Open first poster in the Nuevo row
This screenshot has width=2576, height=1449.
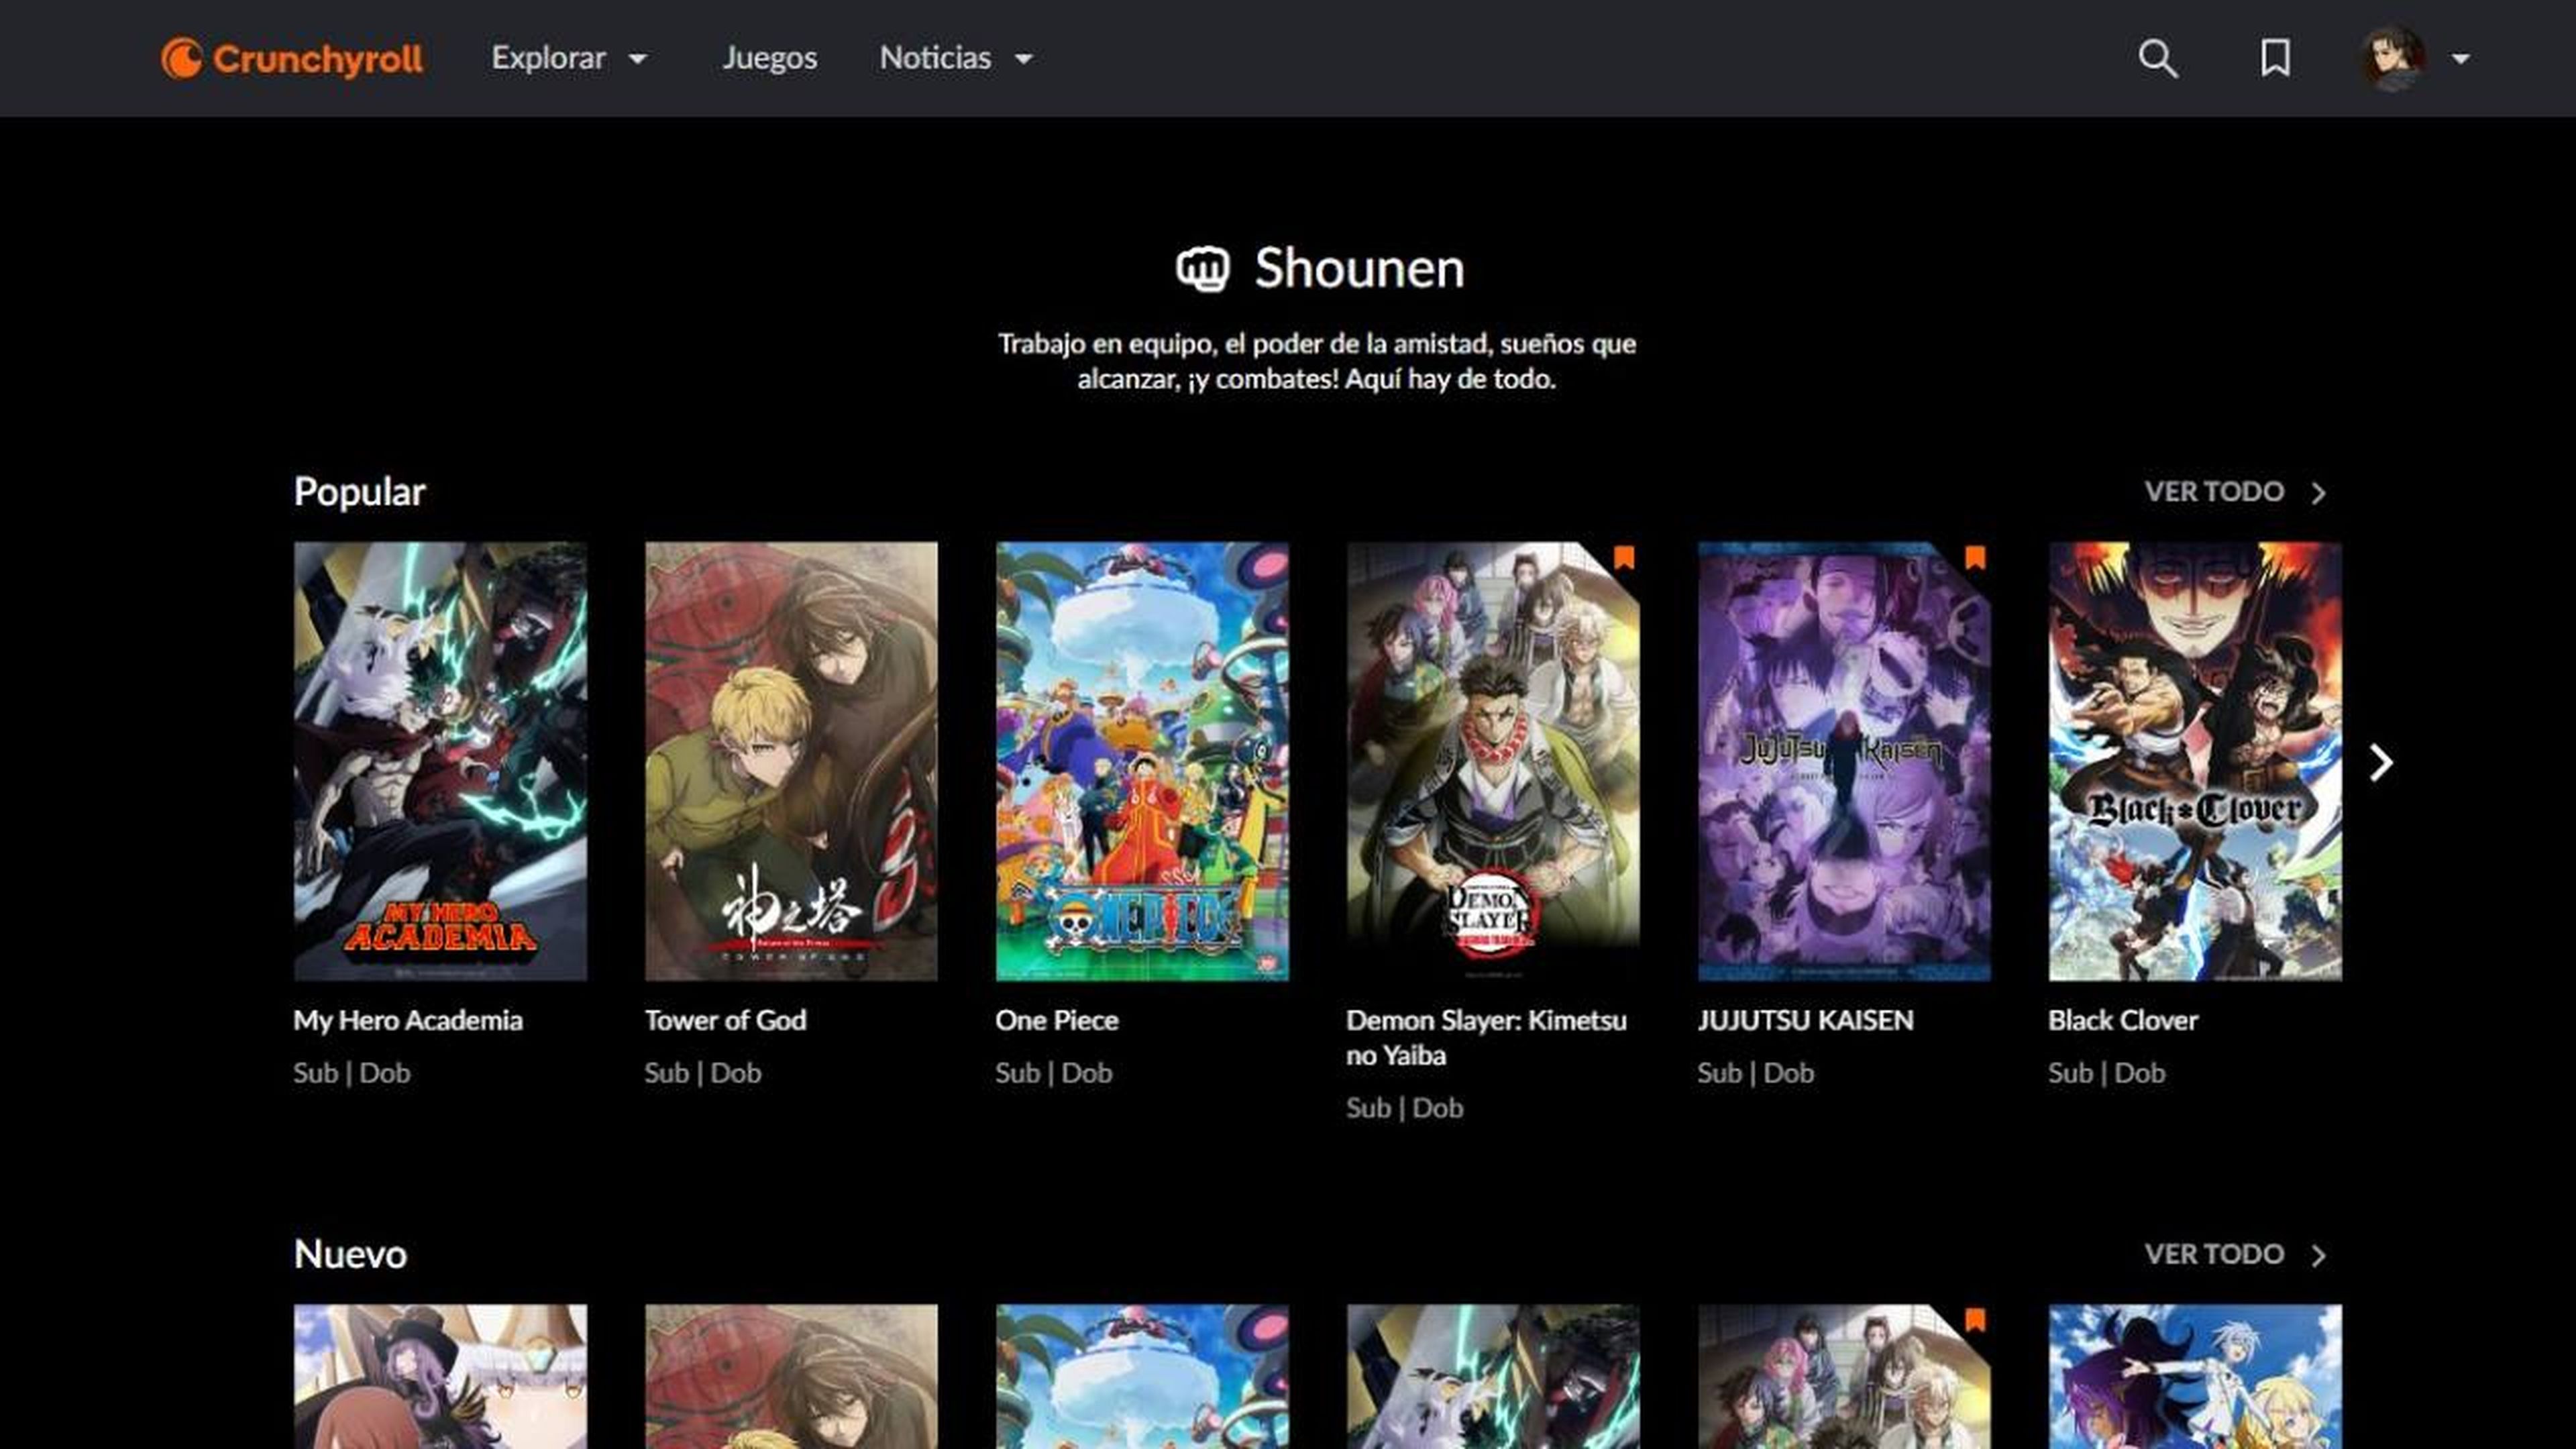(x=440, y=1376)
